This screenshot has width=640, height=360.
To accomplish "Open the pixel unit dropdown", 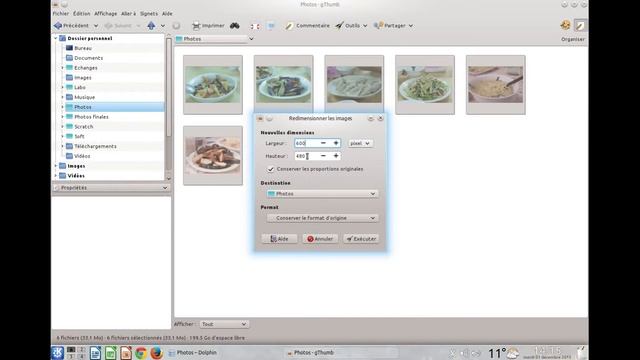I will 360,143.
